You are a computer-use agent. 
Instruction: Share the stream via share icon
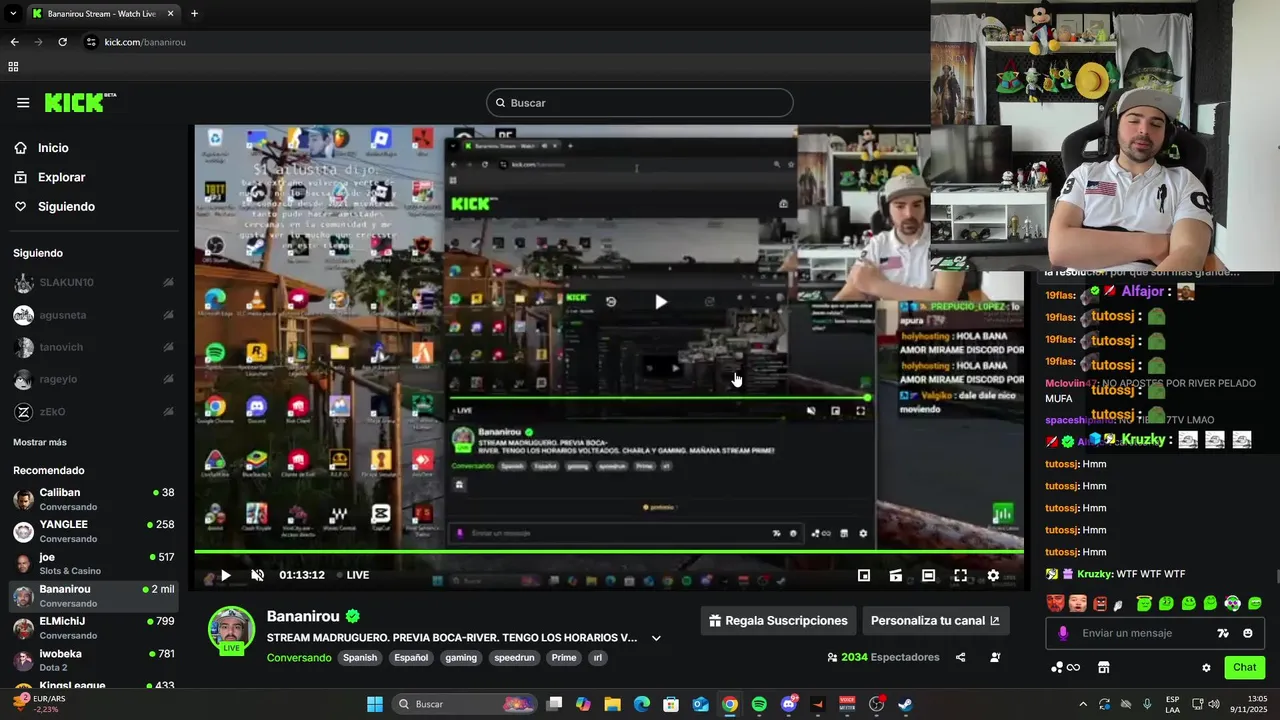point(960,657)
